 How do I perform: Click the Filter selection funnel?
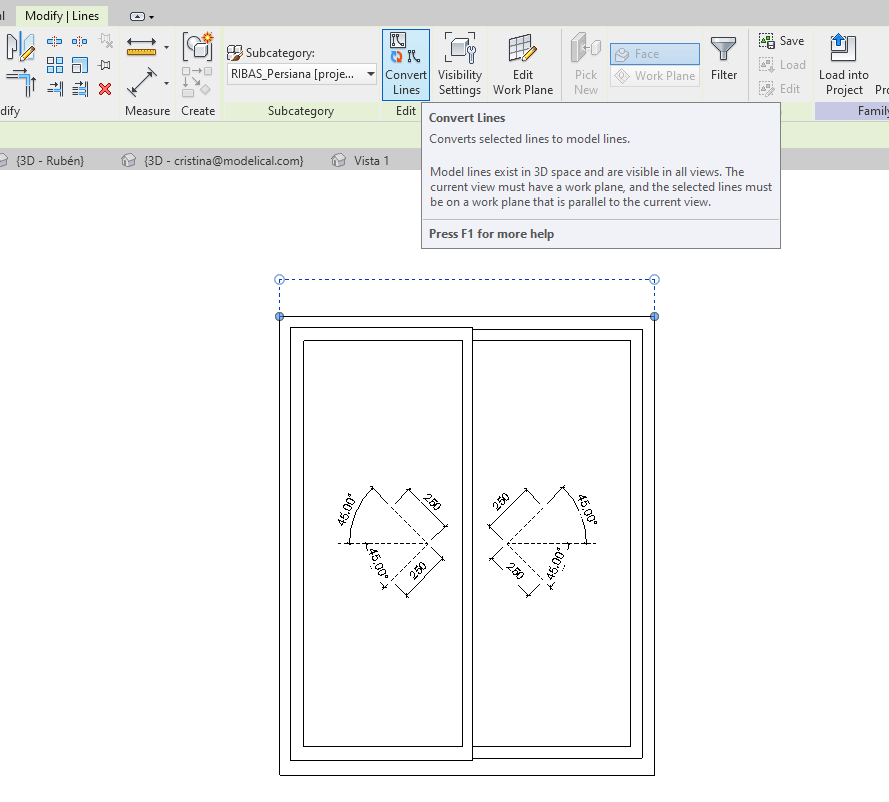point(723,58)
